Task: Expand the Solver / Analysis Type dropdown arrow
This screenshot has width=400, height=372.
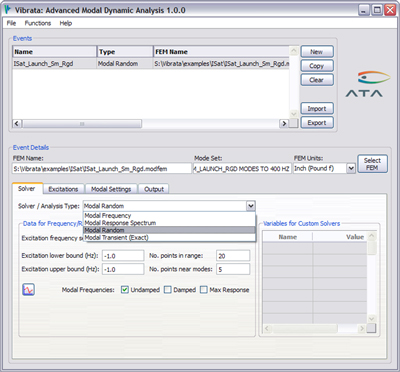Action: 251,206
